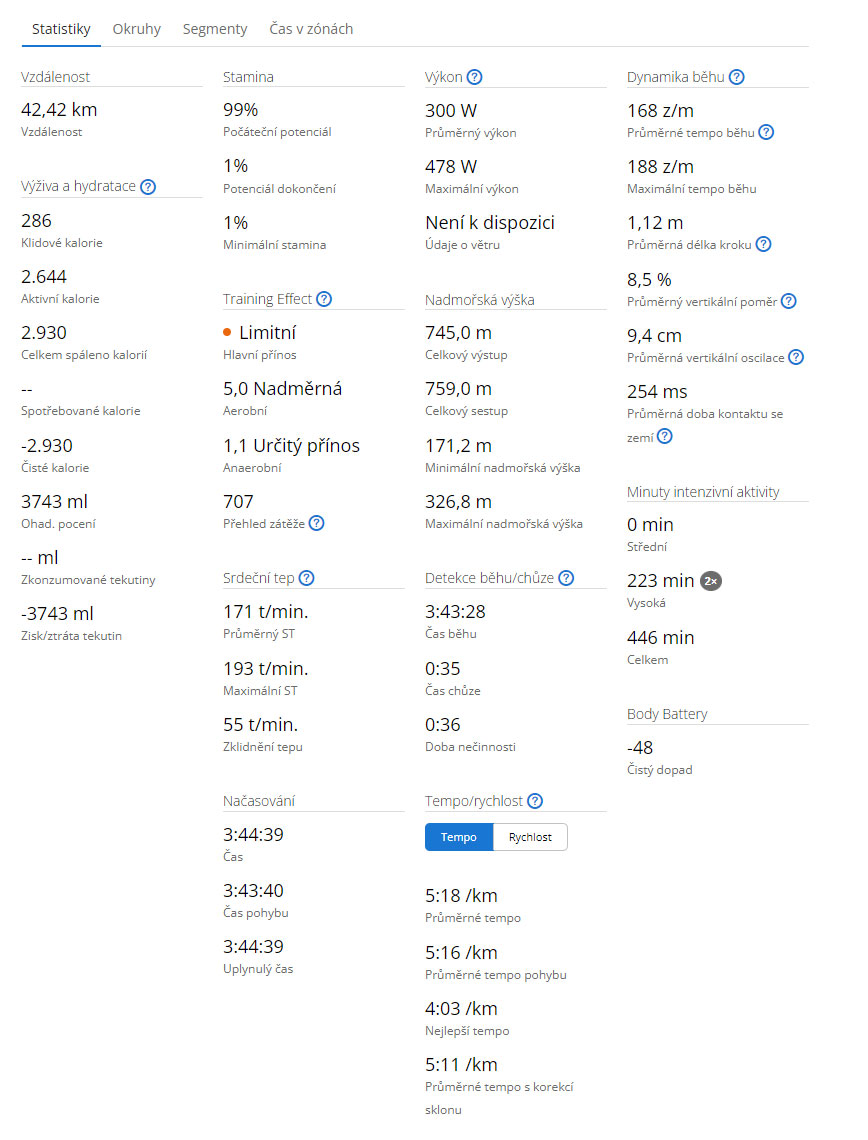The image size is (868, 1140).
Task: Click help for Průměrný vertikální poměr
Action: [789, 300]
